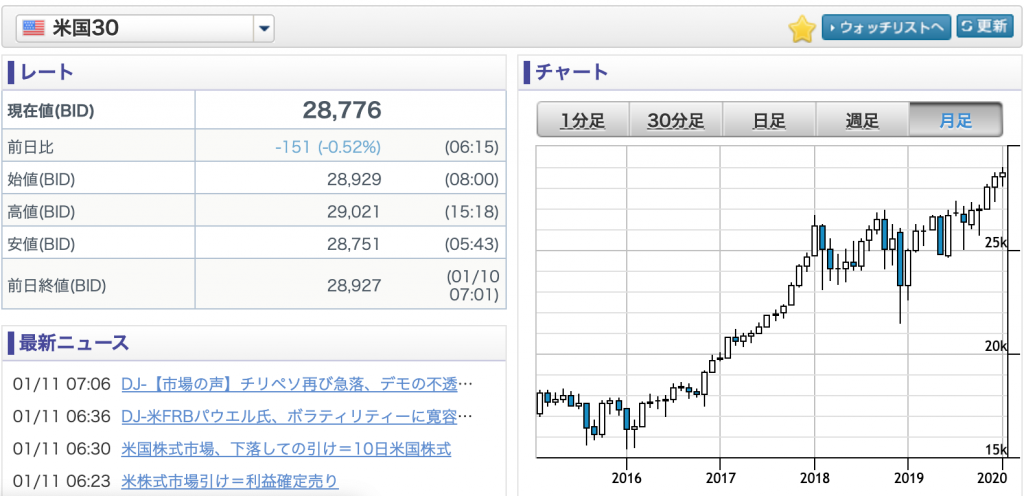Click the 2017 label on chart axis
Screen dimensions: 1024x496
(x=720, y=477)
